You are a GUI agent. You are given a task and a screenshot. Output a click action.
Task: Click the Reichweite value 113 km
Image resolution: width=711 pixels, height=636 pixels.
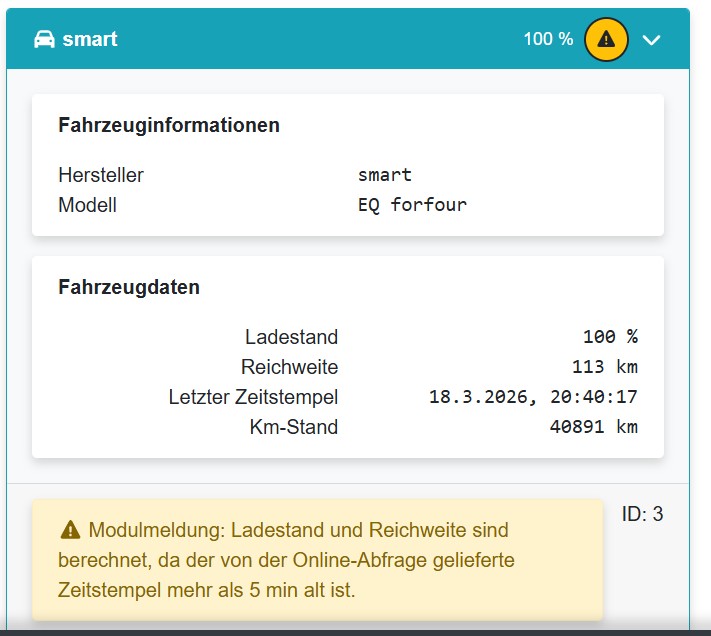click(x=604, y=367)
